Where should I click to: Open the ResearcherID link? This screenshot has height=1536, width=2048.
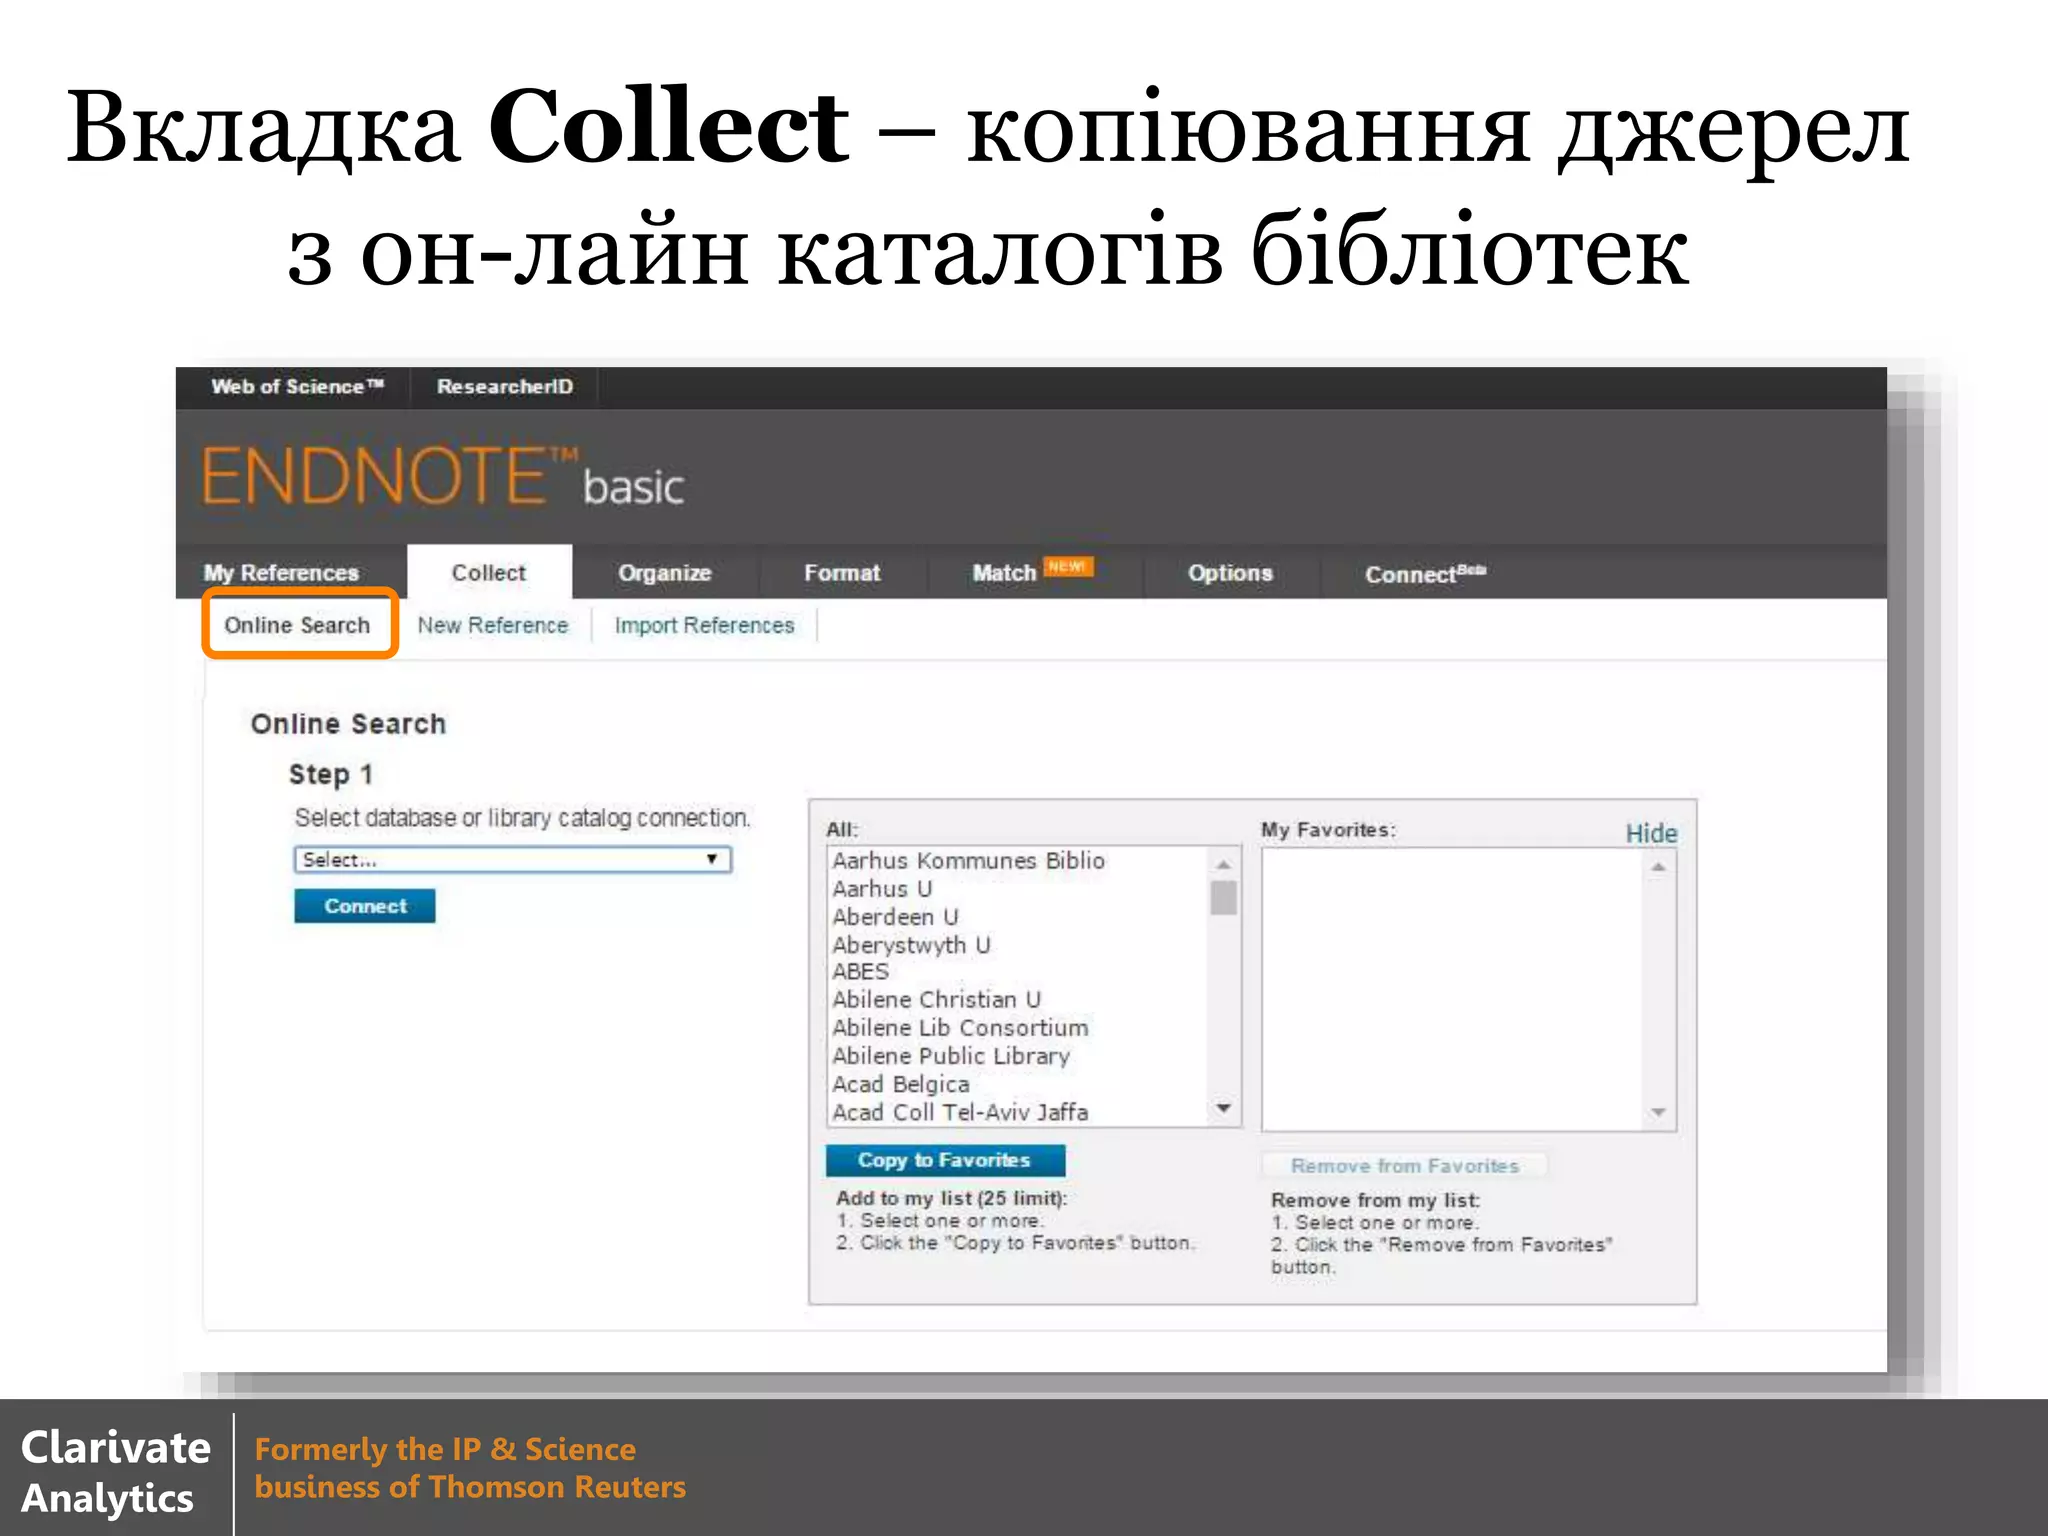tap(505, 387)
